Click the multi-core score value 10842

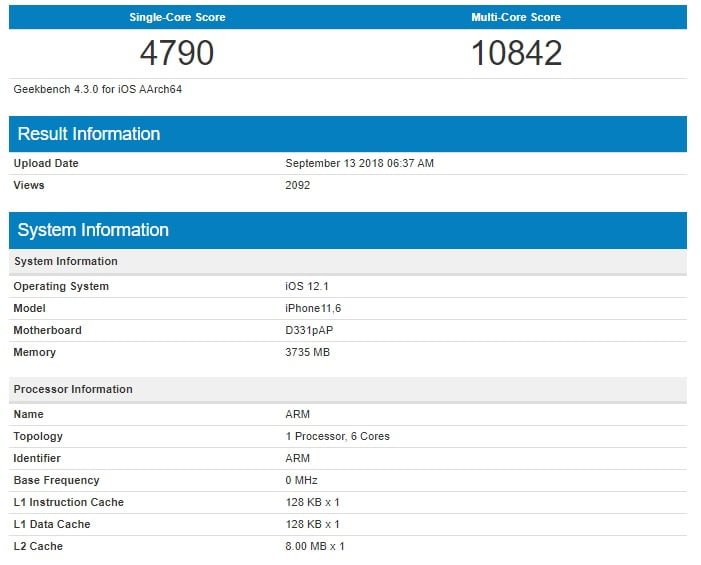pyautogui.click(x=516, y=53)
